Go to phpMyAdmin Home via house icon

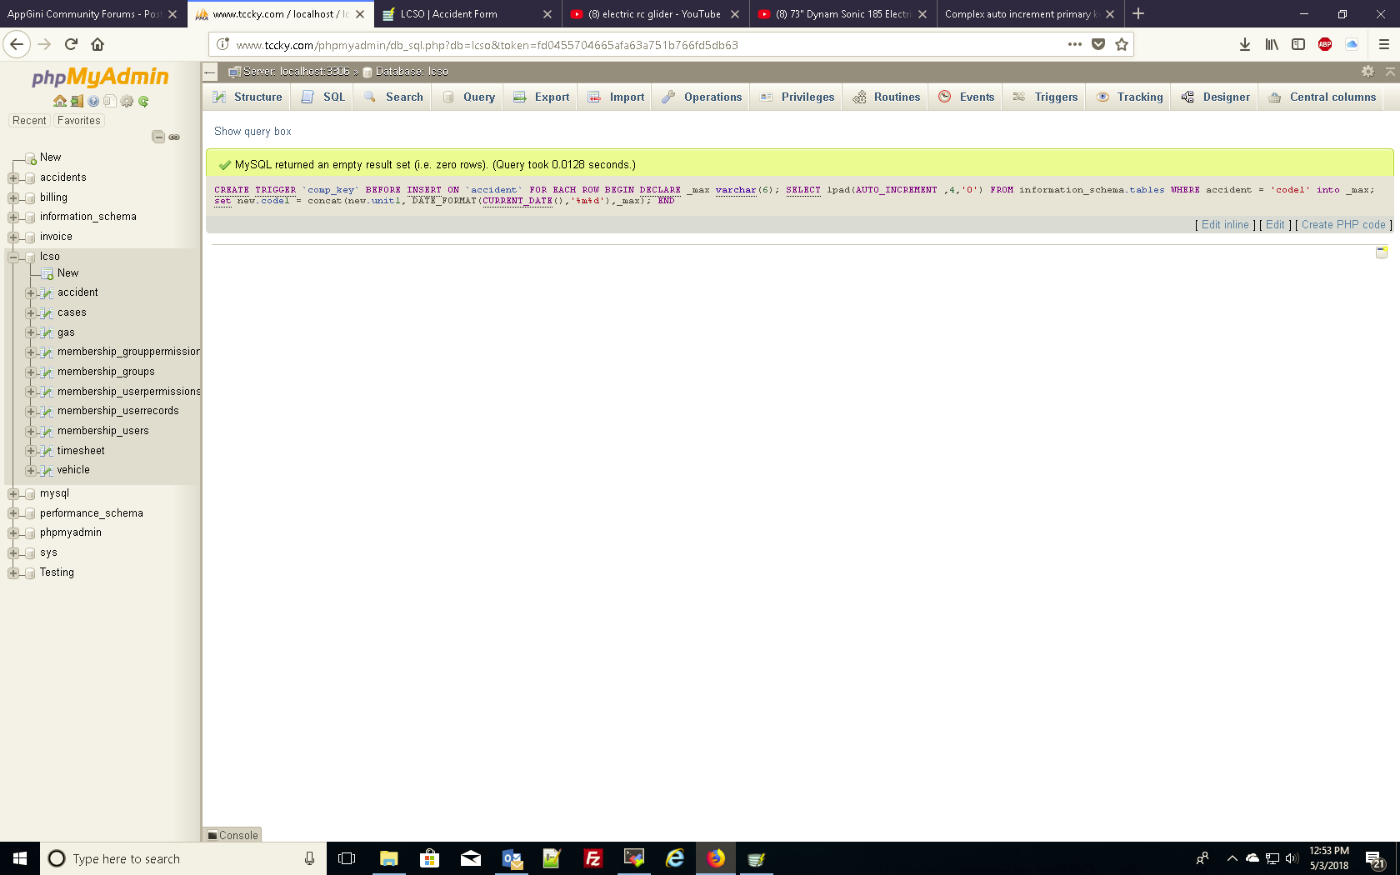(x=60, y=101)
